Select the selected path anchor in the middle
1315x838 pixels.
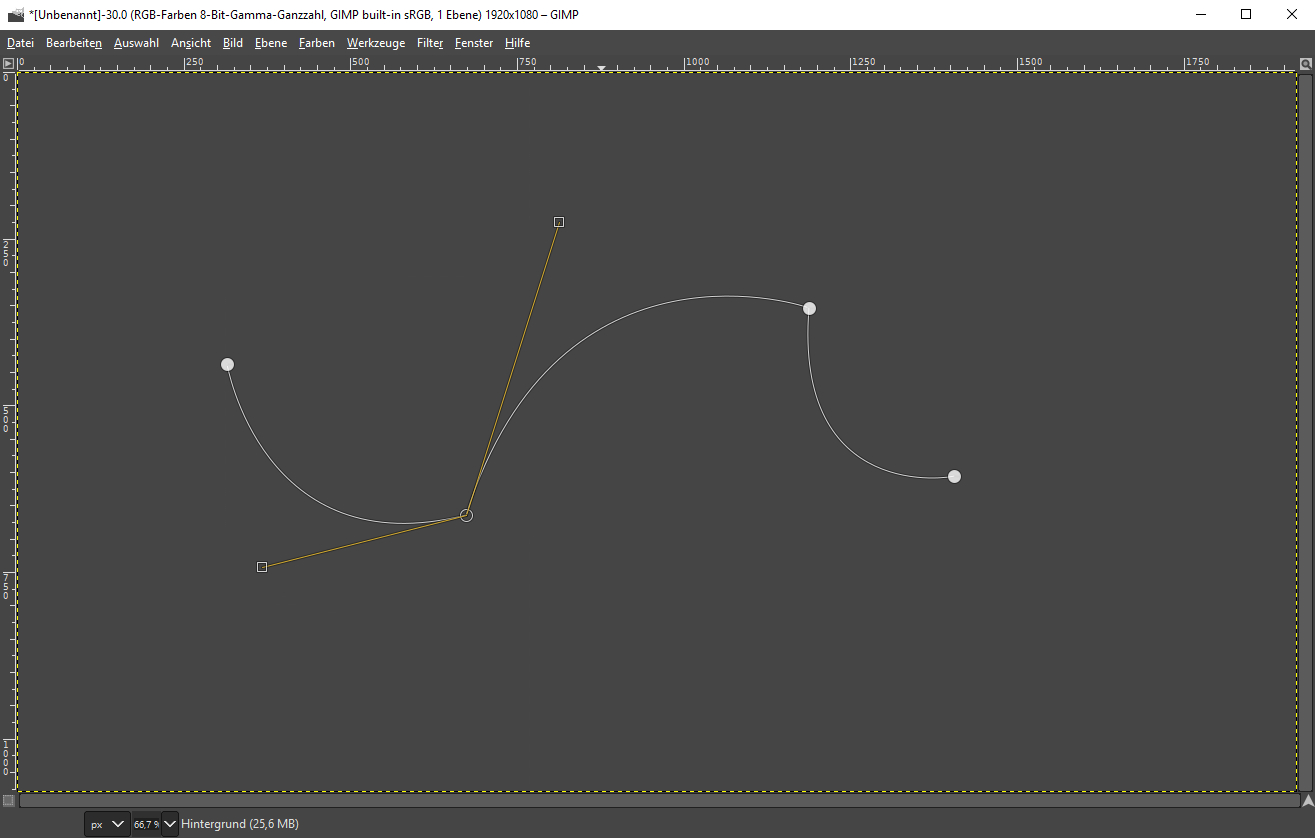[466, 515]
